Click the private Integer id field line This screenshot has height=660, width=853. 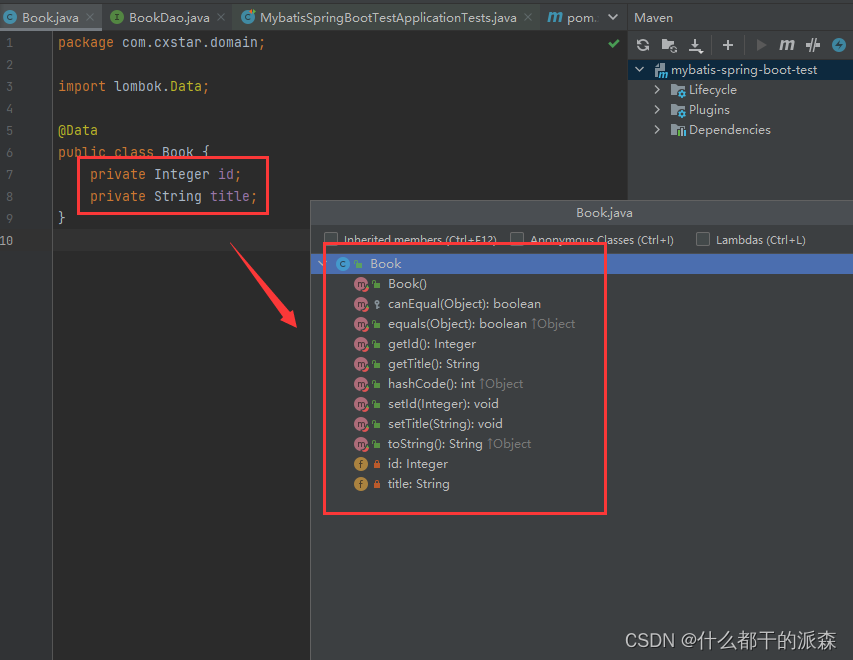(165, 174)
